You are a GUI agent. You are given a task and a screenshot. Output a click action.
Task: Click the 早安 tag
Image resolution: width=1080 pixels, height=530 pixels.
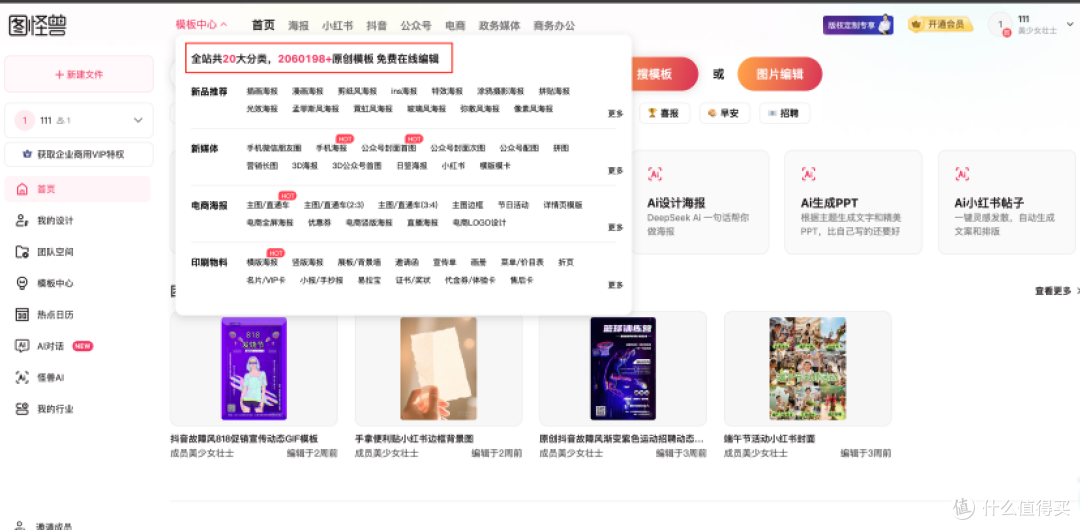click(x=723, y=113)
